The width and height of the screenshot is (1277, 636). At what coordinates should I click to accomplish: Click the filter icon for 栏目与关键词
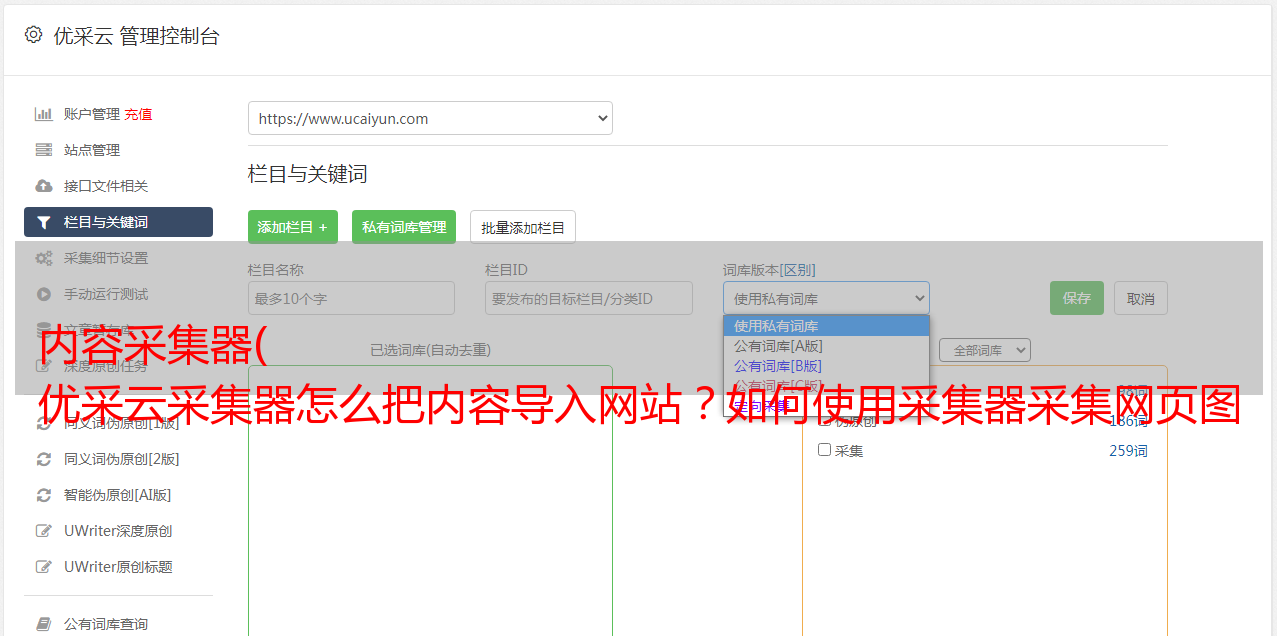click(44, 222)
